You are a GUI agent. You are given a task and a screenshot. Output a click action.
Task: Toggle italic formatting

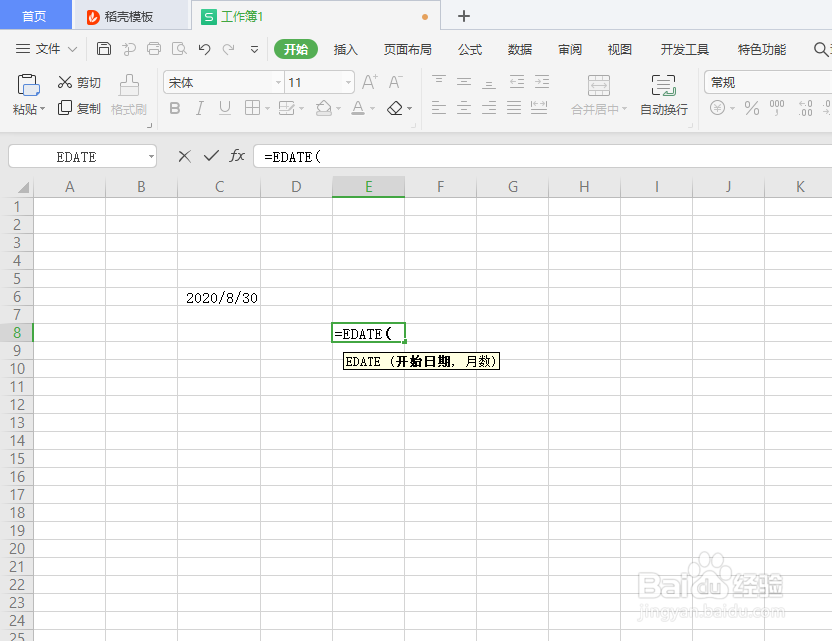pos(199,108)
